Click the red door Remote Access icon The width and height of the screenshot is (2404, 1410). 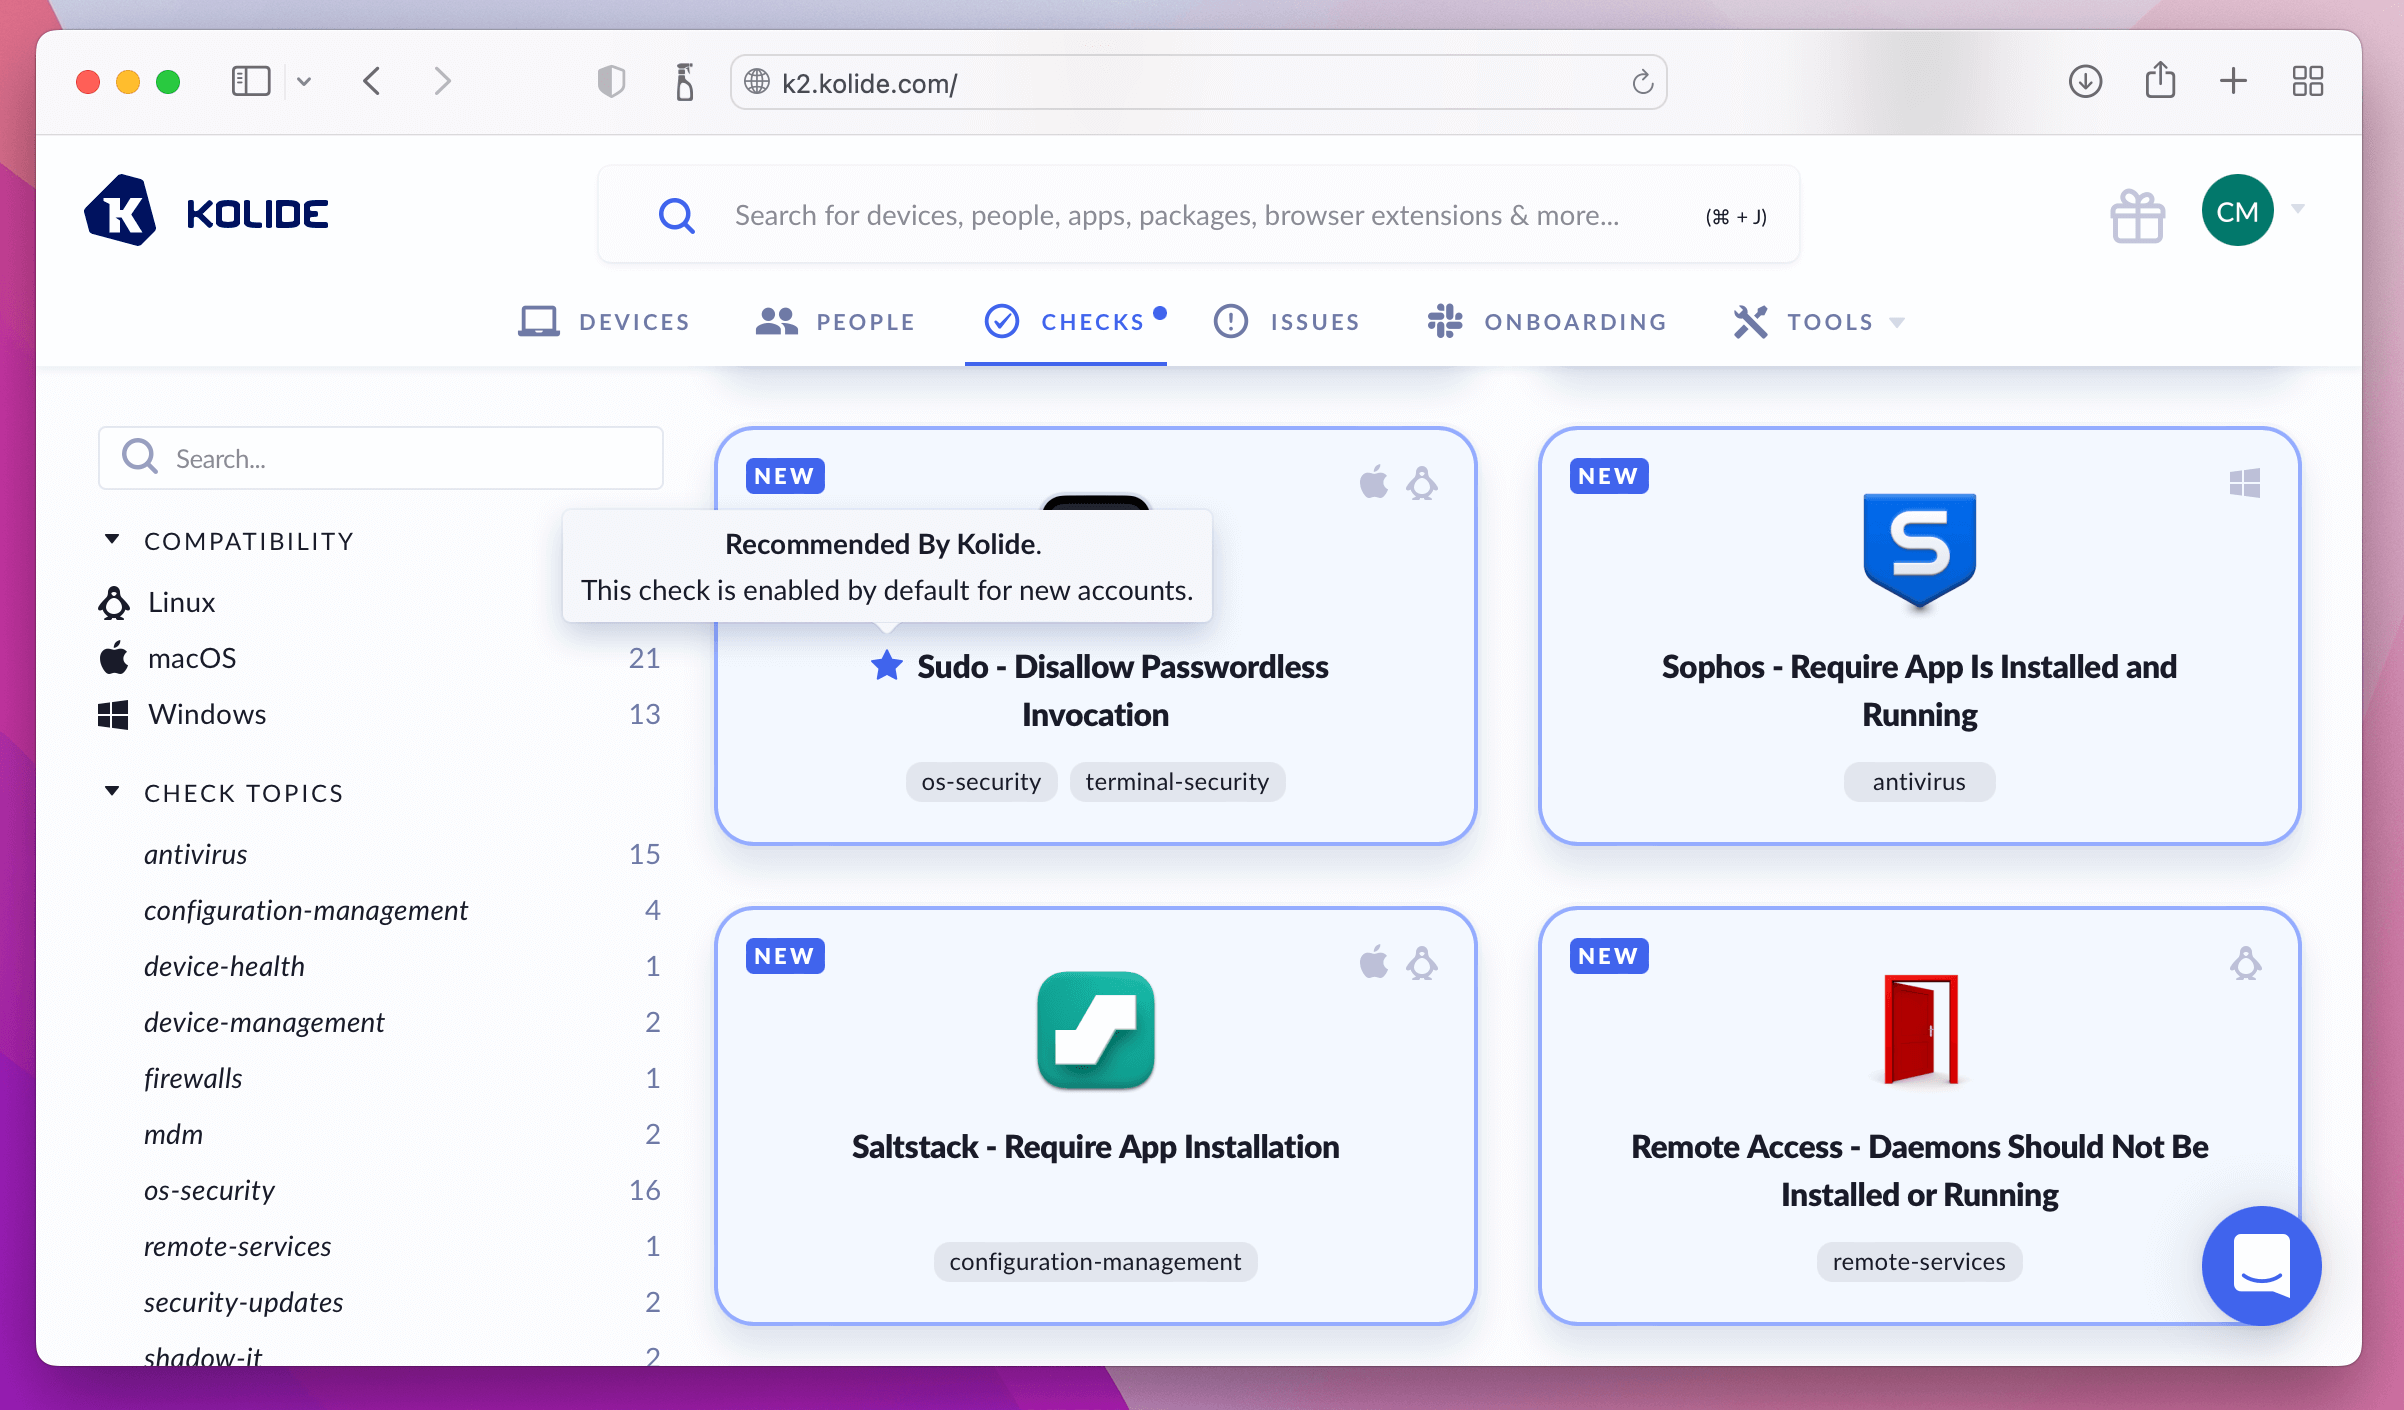pyautogui.click(x=1919, y=1030)
